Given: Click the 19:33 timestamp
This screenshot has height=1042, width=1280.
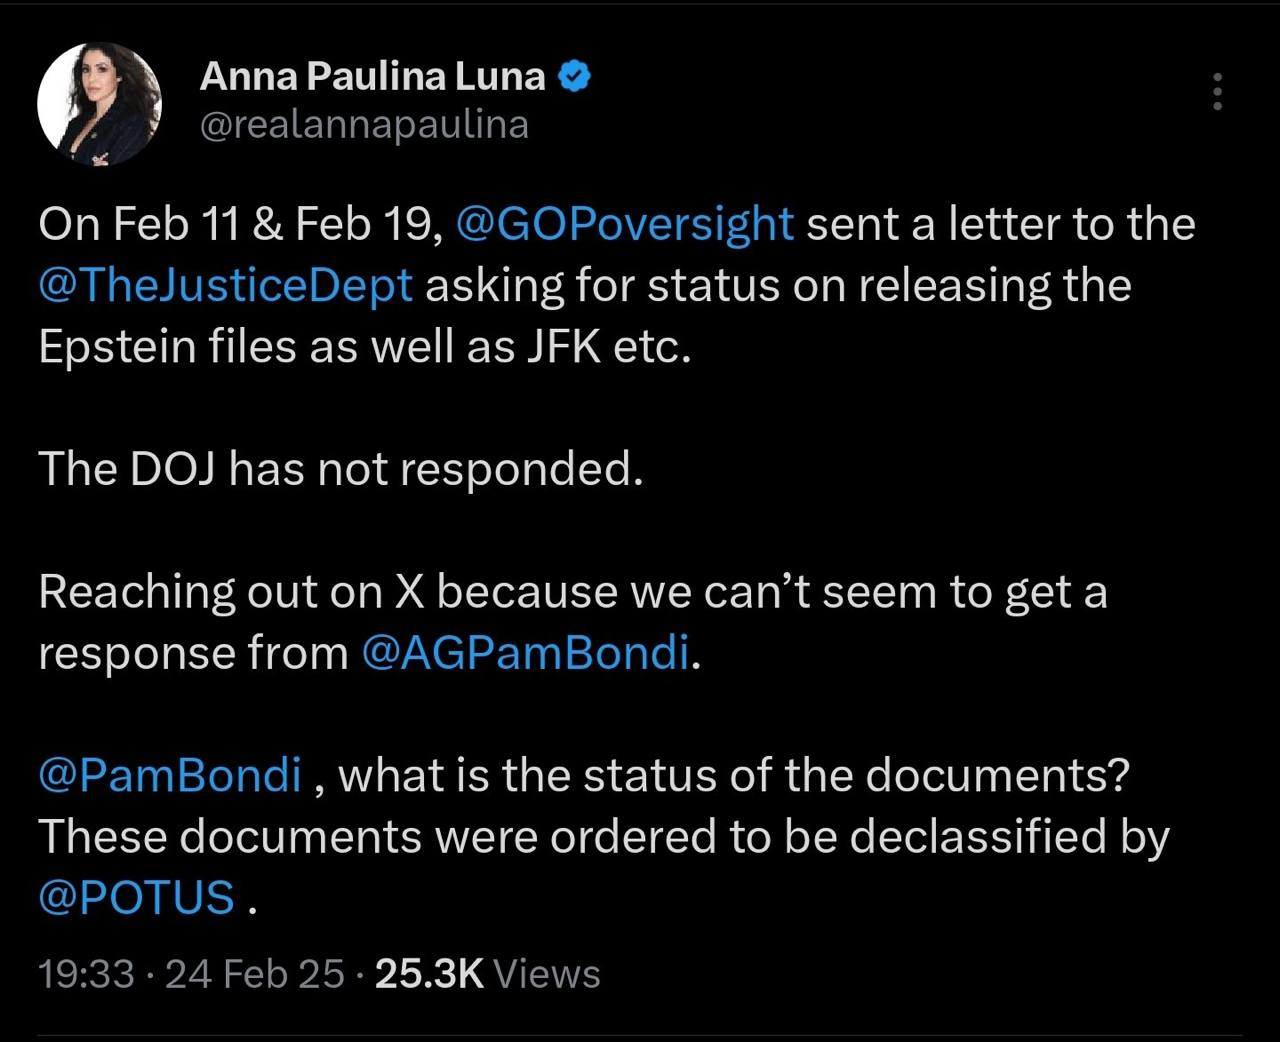Looking at the screenshot, I should coord(86,973).
